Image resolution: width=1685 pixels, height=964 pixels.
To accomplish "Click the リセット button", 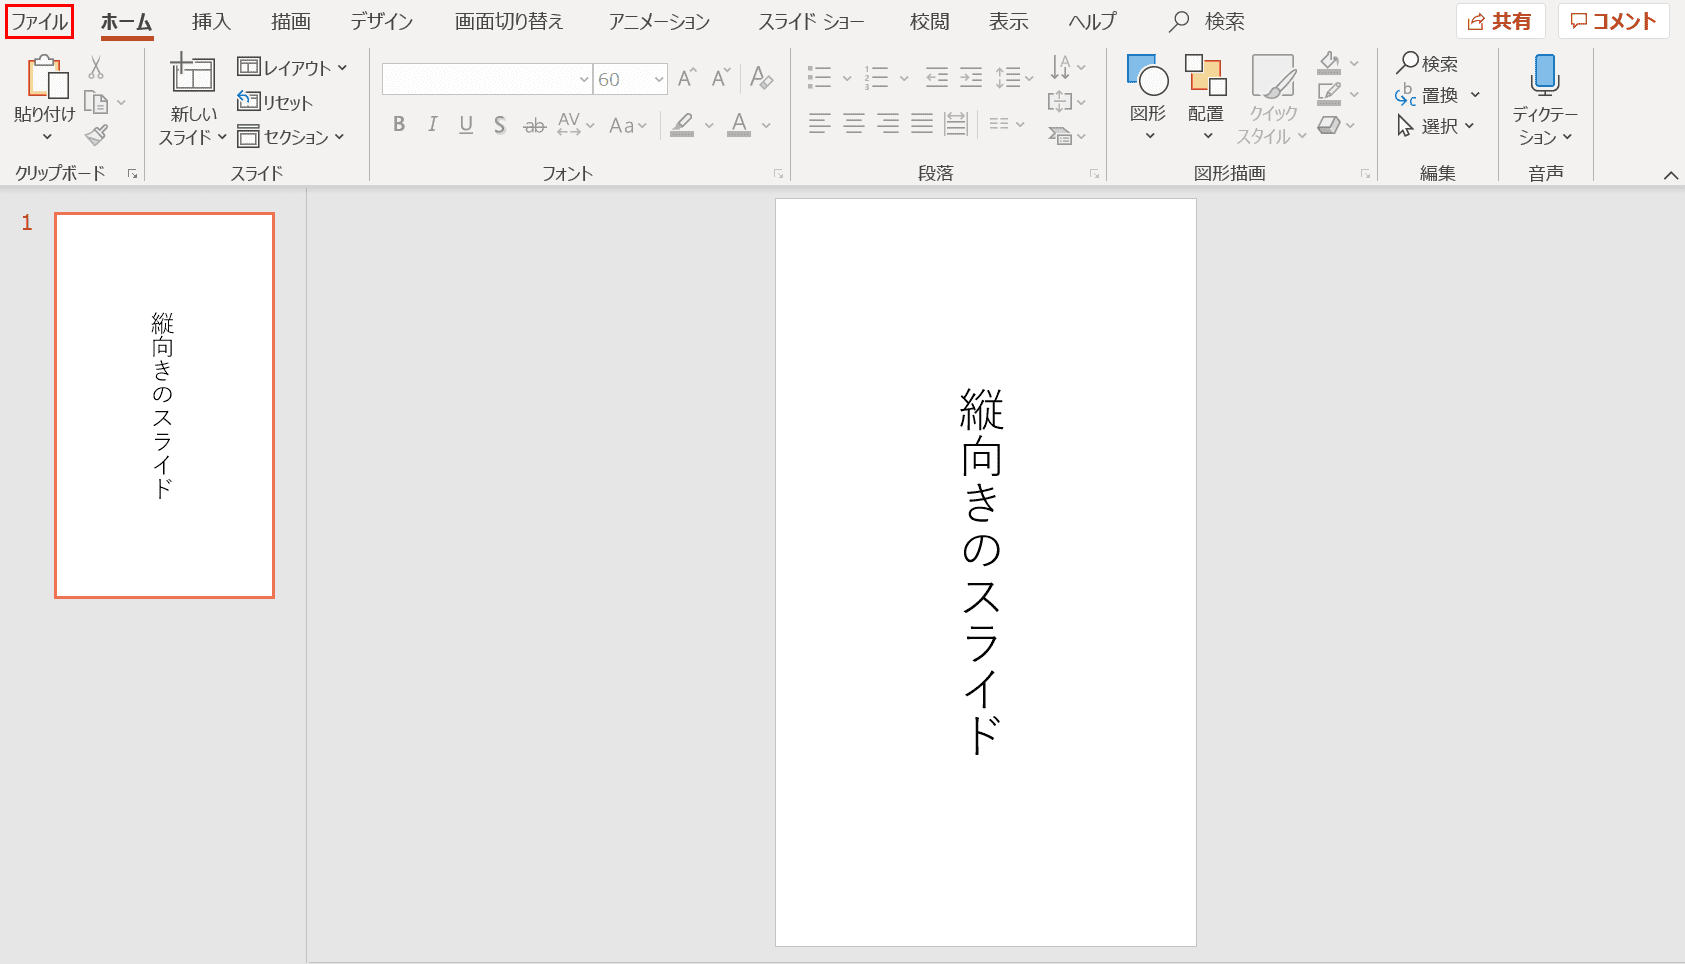I will coord(275,102).
